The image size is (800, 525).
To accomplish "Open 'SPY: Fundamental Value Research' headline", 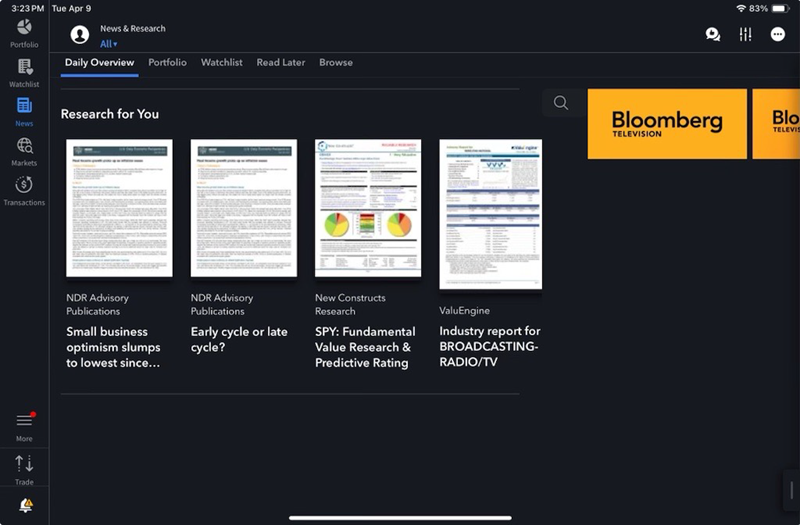I will [365, 347].
